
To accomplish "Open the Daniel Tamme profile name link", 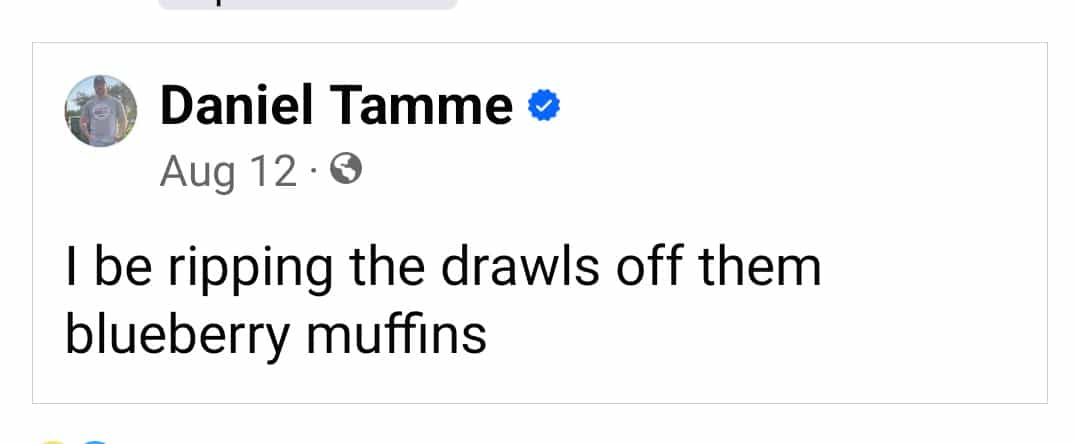I will pos(336,105).
